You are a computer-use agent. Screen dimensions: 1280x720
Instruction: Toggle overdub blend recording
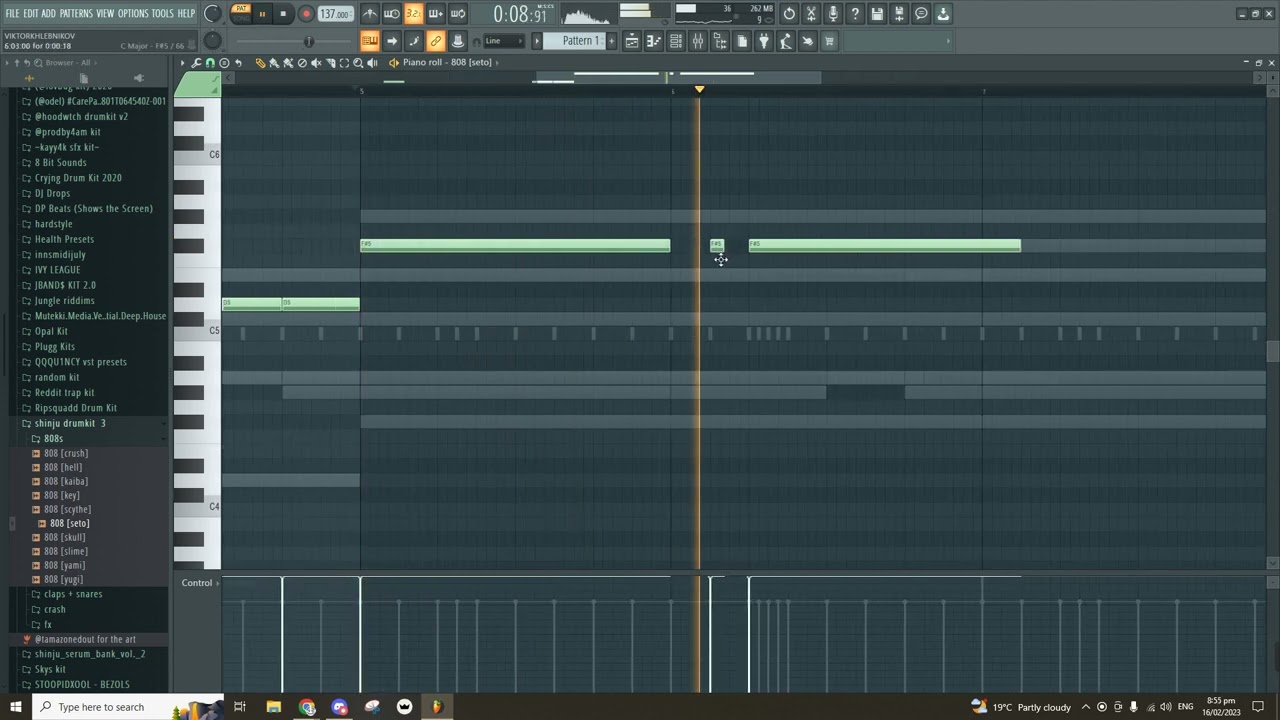point(435,14)
